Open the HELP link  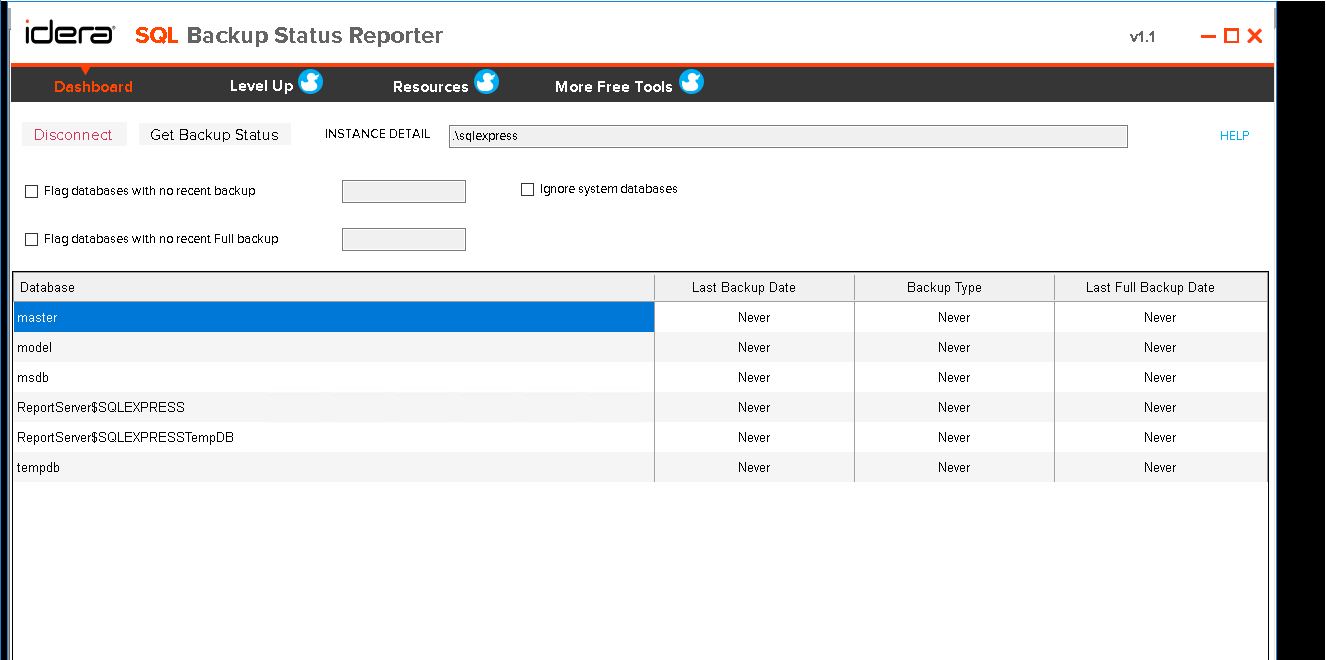(x=1234, y=136)
